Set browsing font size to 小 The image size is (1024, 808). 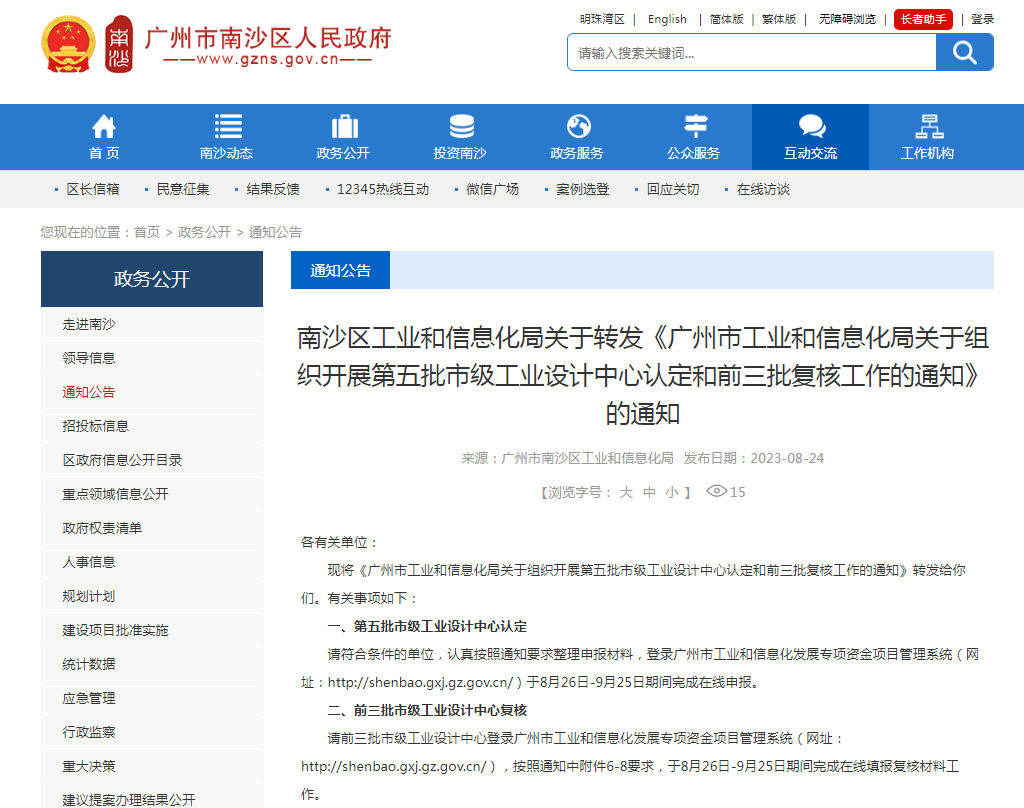pyautogui.click(x=672, y=492)
